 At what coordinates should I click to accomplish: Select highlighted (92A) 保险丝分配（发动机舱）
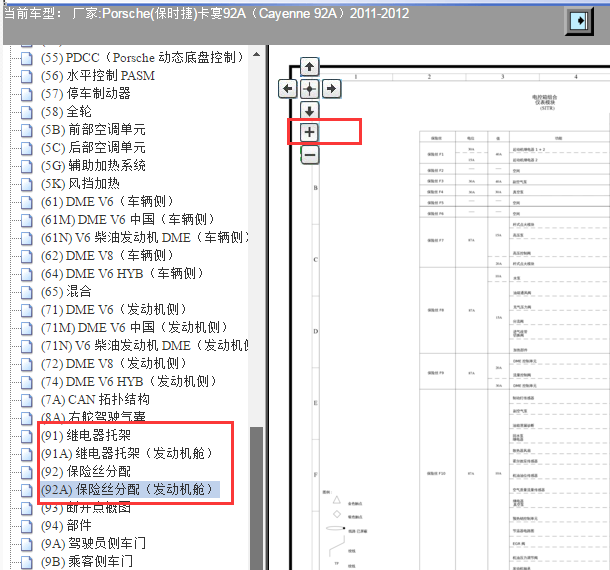click(x=130, y=489)
